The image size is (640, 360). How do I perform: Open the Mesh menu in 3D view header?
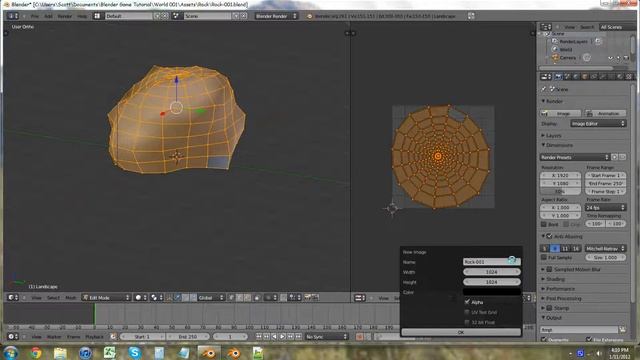[x=71, y=298]
